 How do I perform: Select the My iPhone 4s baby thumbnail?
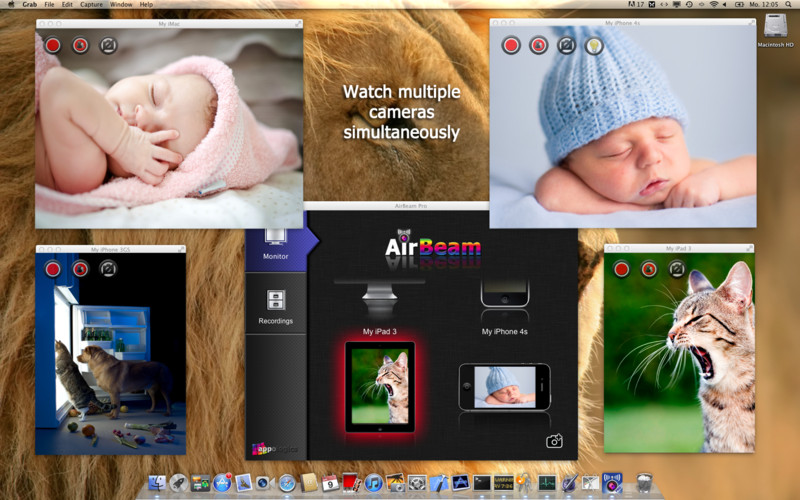[x=504, y=386]
